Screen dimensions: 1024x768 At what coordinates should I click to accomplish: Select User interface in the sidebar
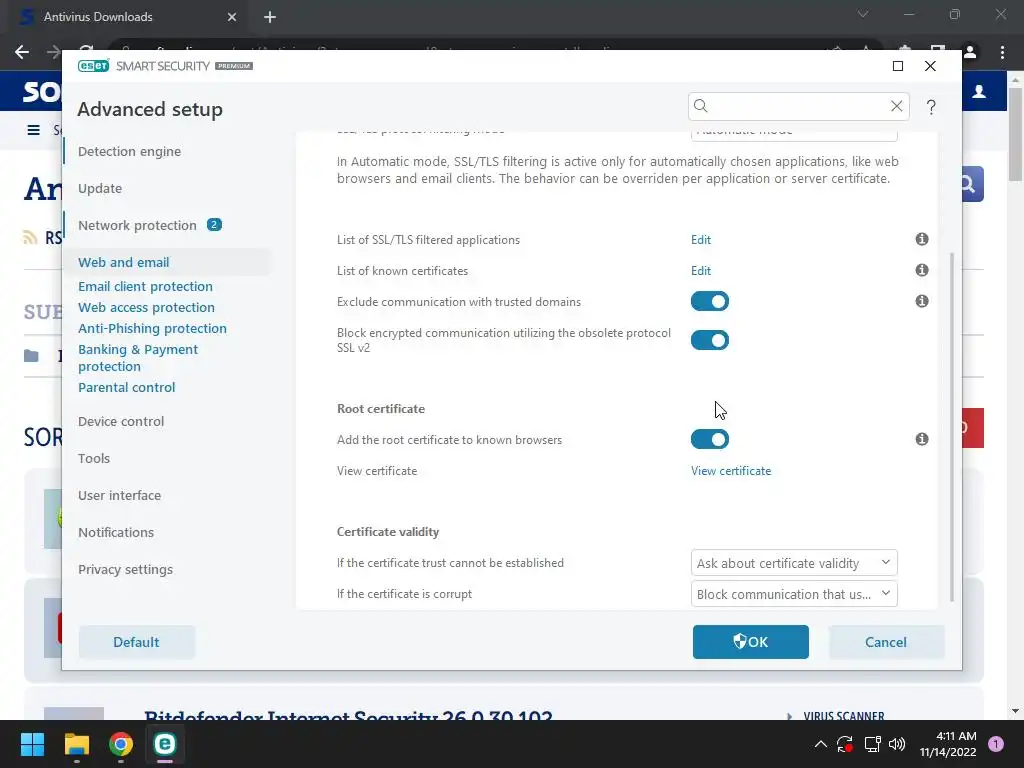(x=120, y=496)
